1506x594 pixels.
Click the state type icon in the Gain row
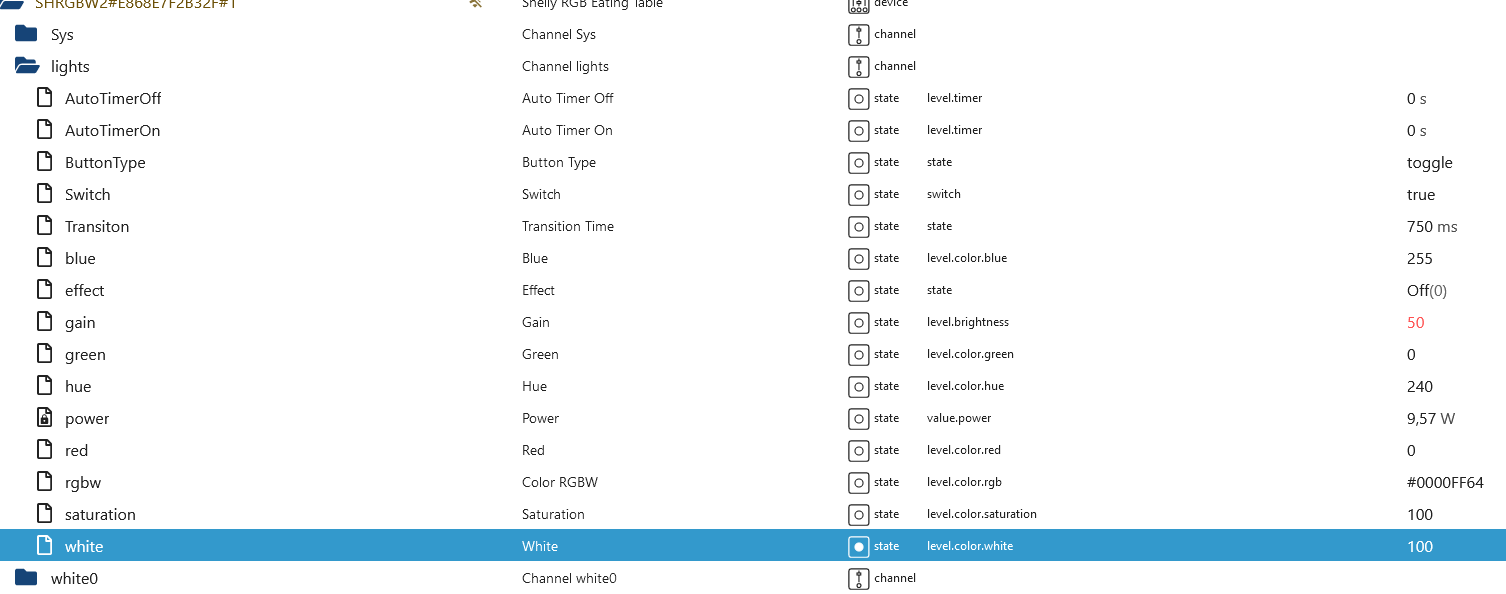(858, 323)
